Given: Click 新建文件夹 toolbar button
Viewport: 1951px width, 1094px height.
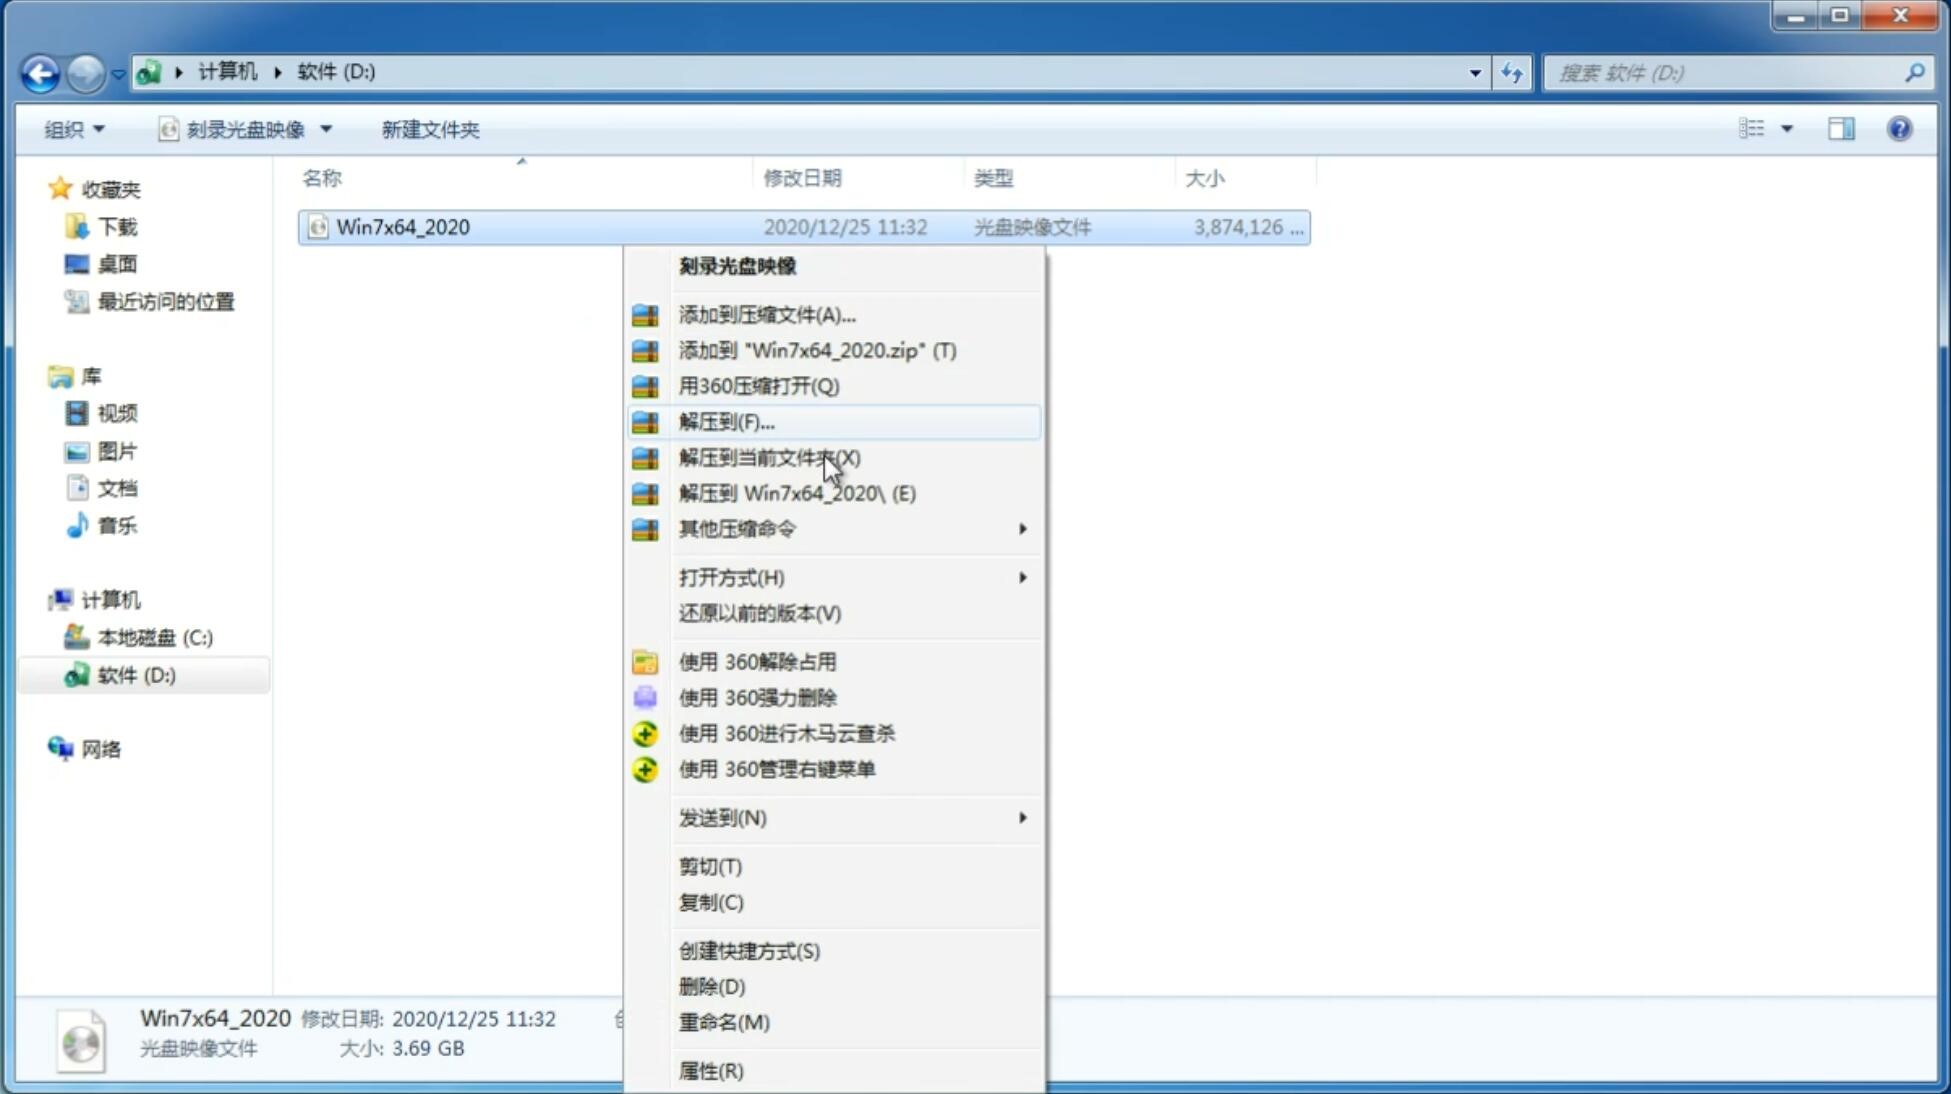Looking at the screenshot, I should 429,127.
